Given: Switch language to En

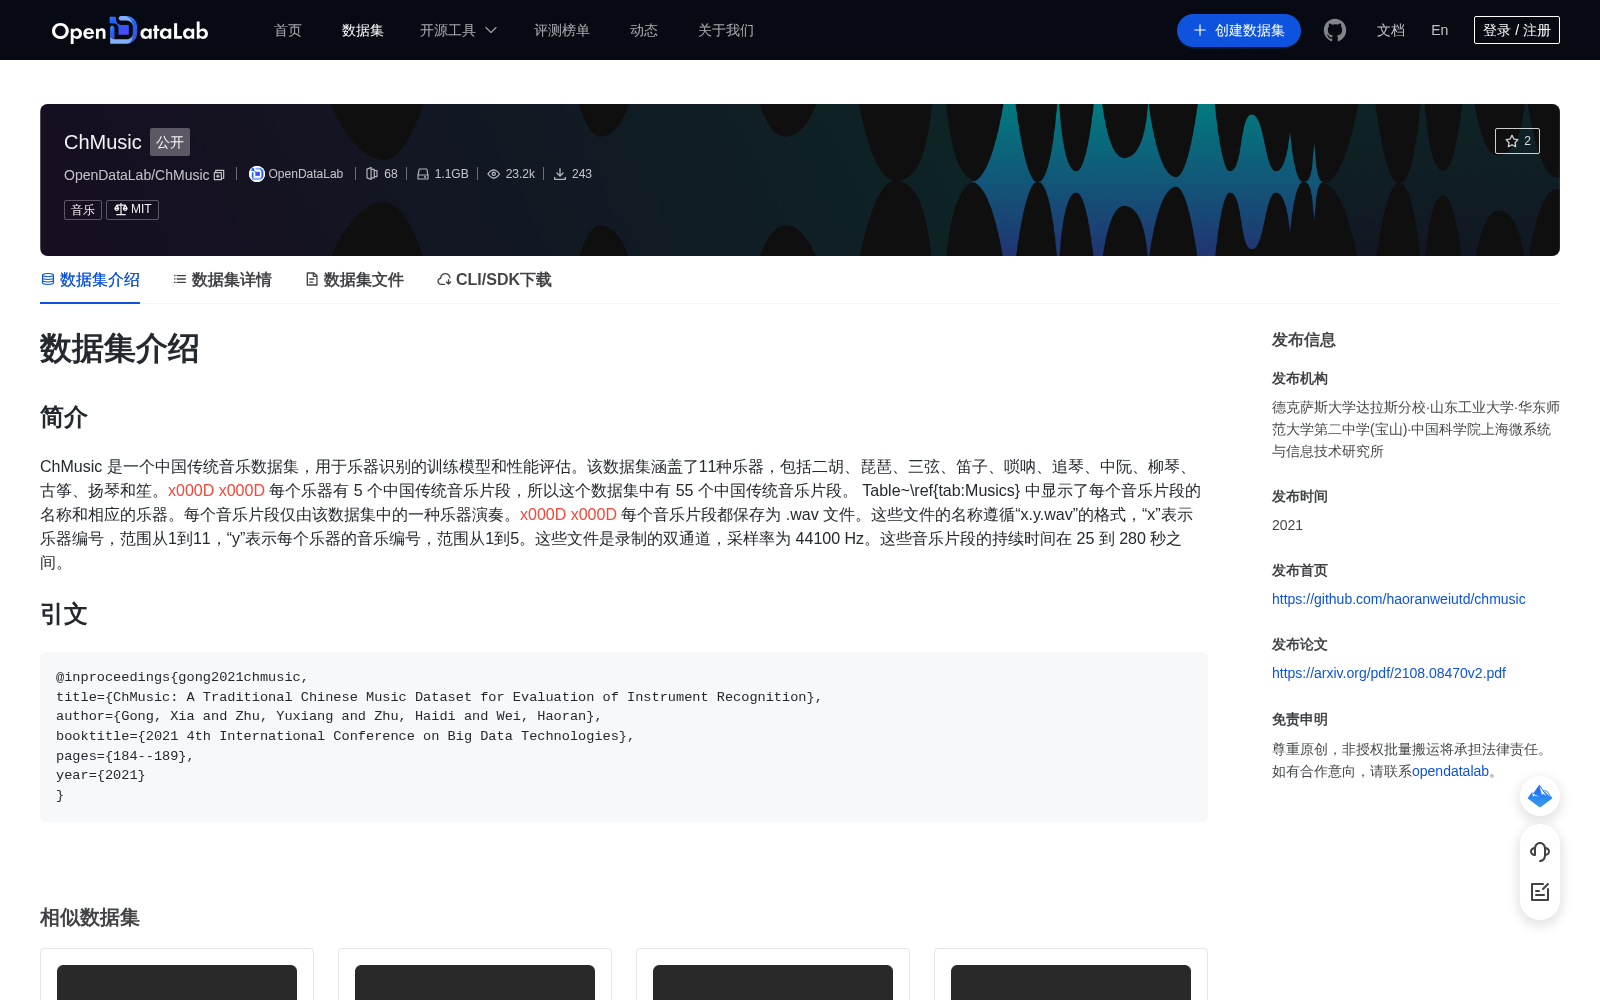Looking at the screenshot, I should point(1439,30).
